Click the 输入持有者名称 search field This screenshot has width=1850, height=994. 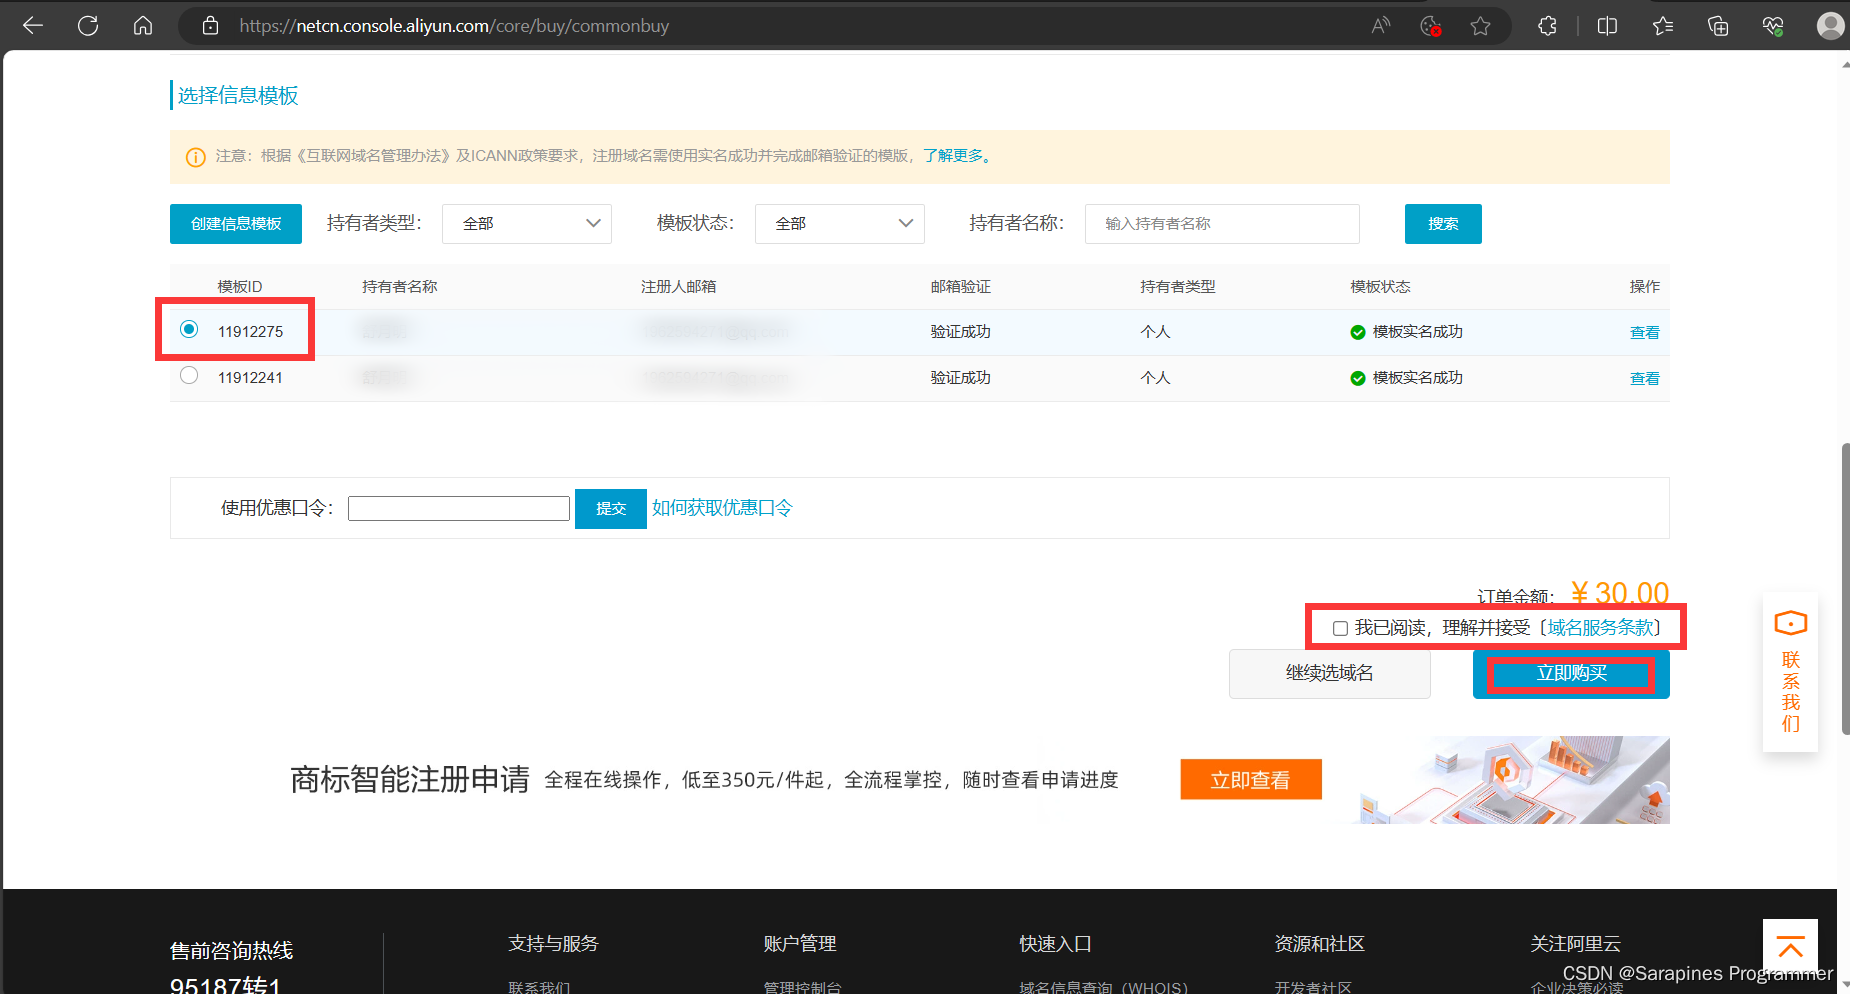coord(1221,224)
